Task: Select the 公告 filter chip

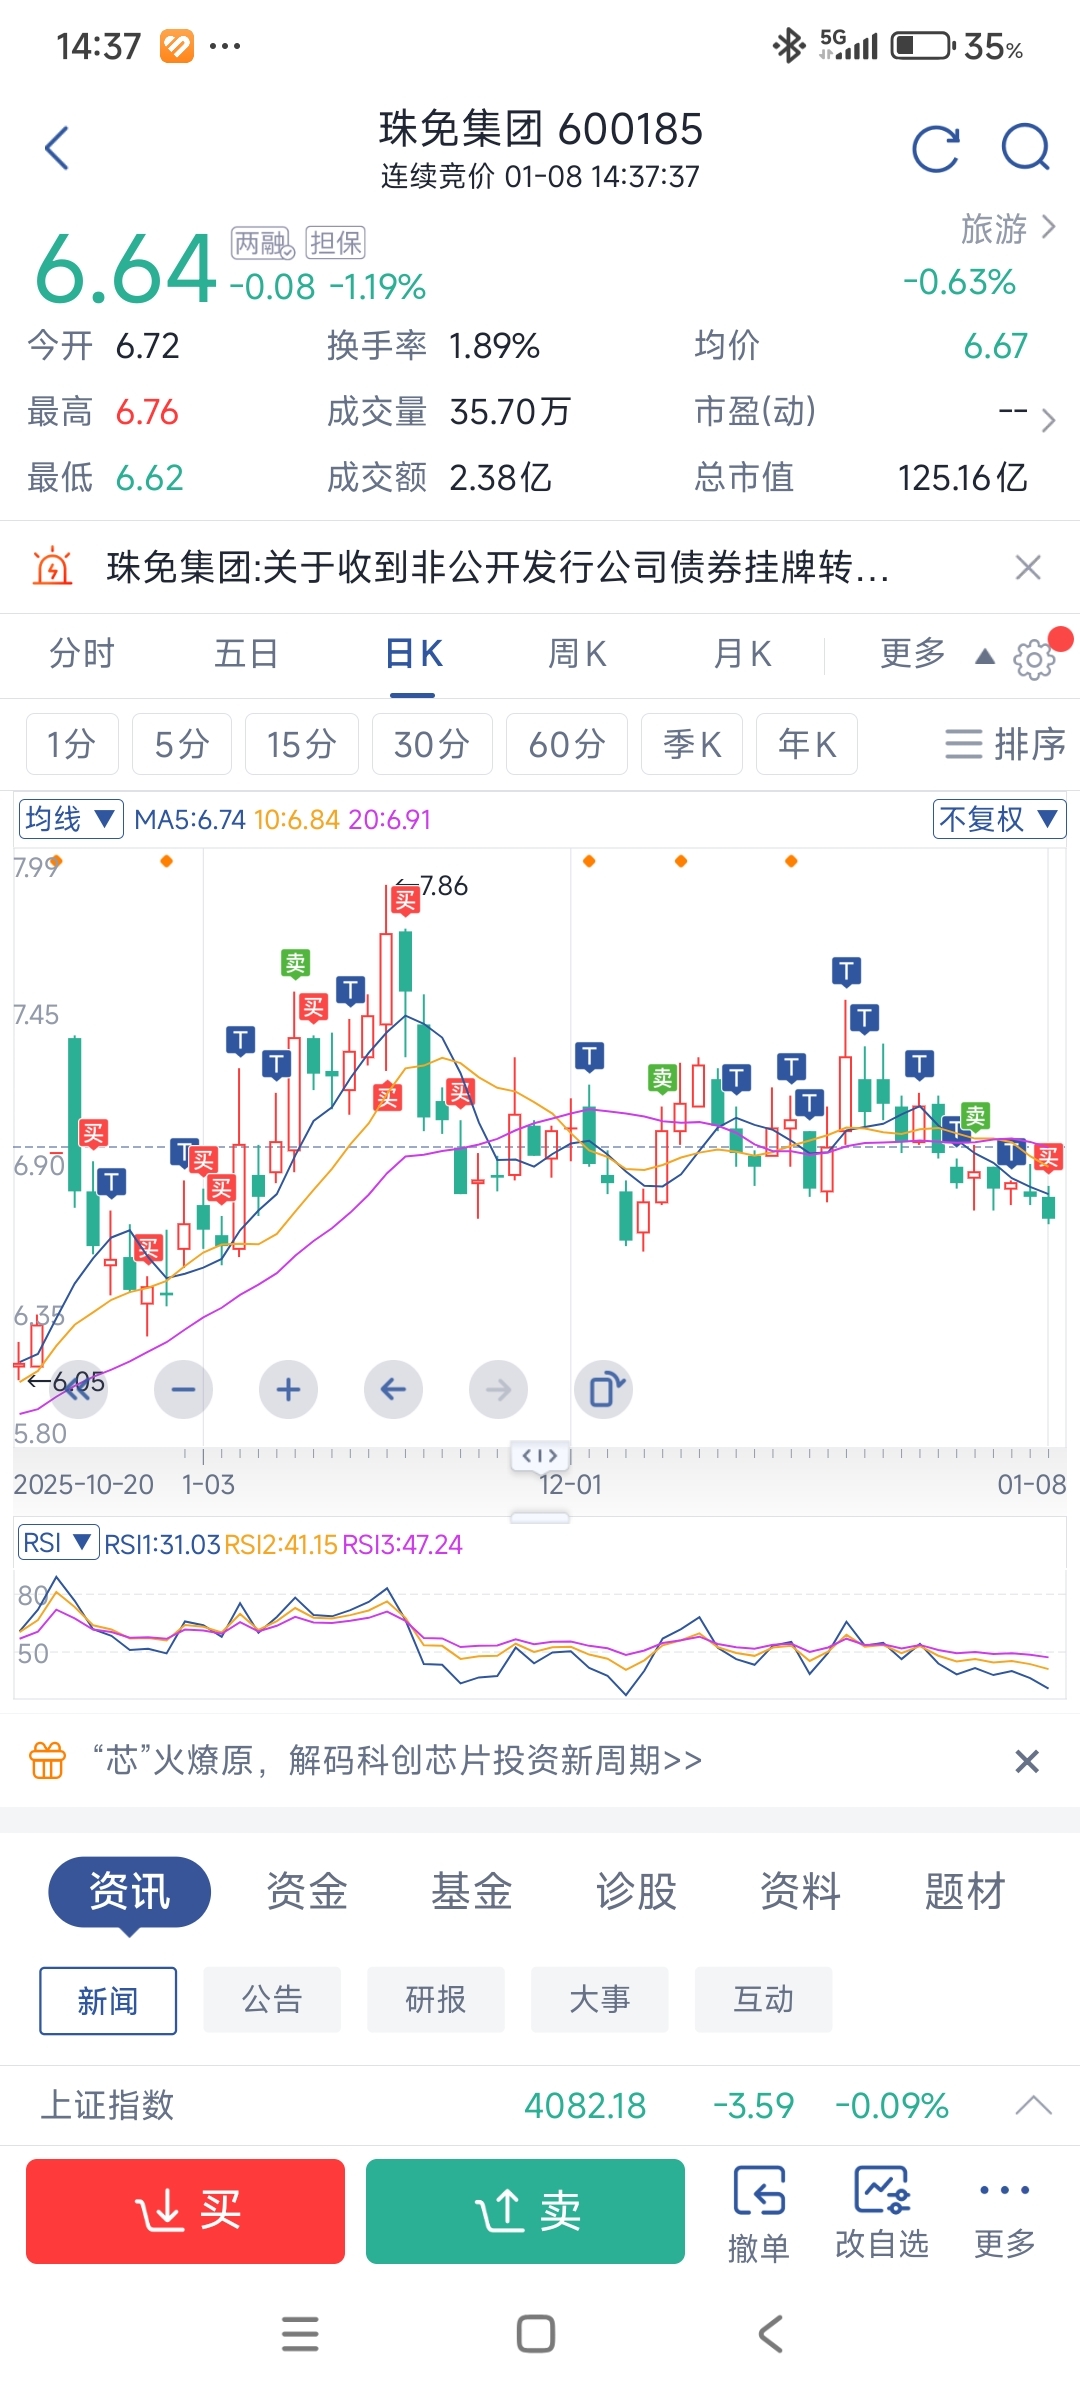Action: [272, 2000]
